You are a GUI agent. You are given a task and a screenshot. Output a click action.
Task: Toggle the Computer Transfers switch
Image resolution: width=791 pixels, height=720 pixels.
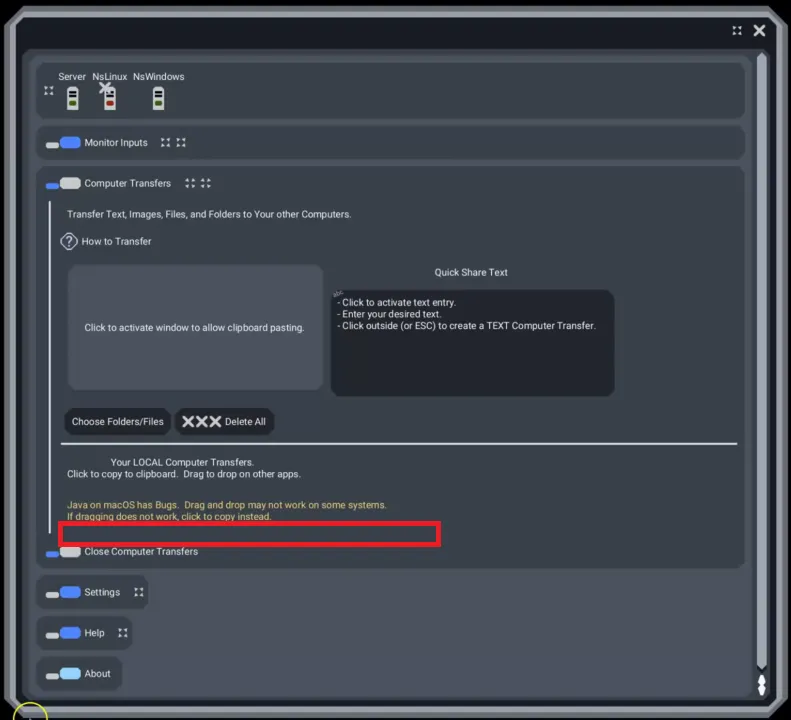pyautogui.click(x=63, y=184)
